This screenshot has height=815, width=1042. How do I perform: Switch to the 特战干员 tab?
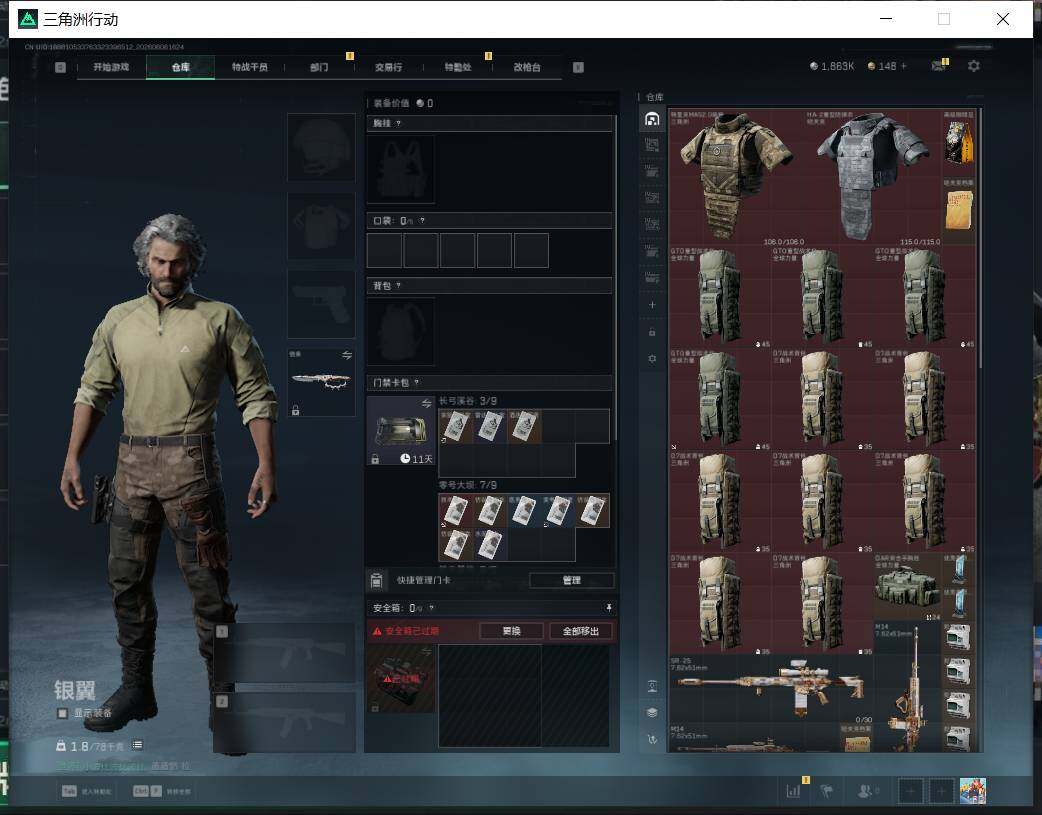click(x=250, y=67)
